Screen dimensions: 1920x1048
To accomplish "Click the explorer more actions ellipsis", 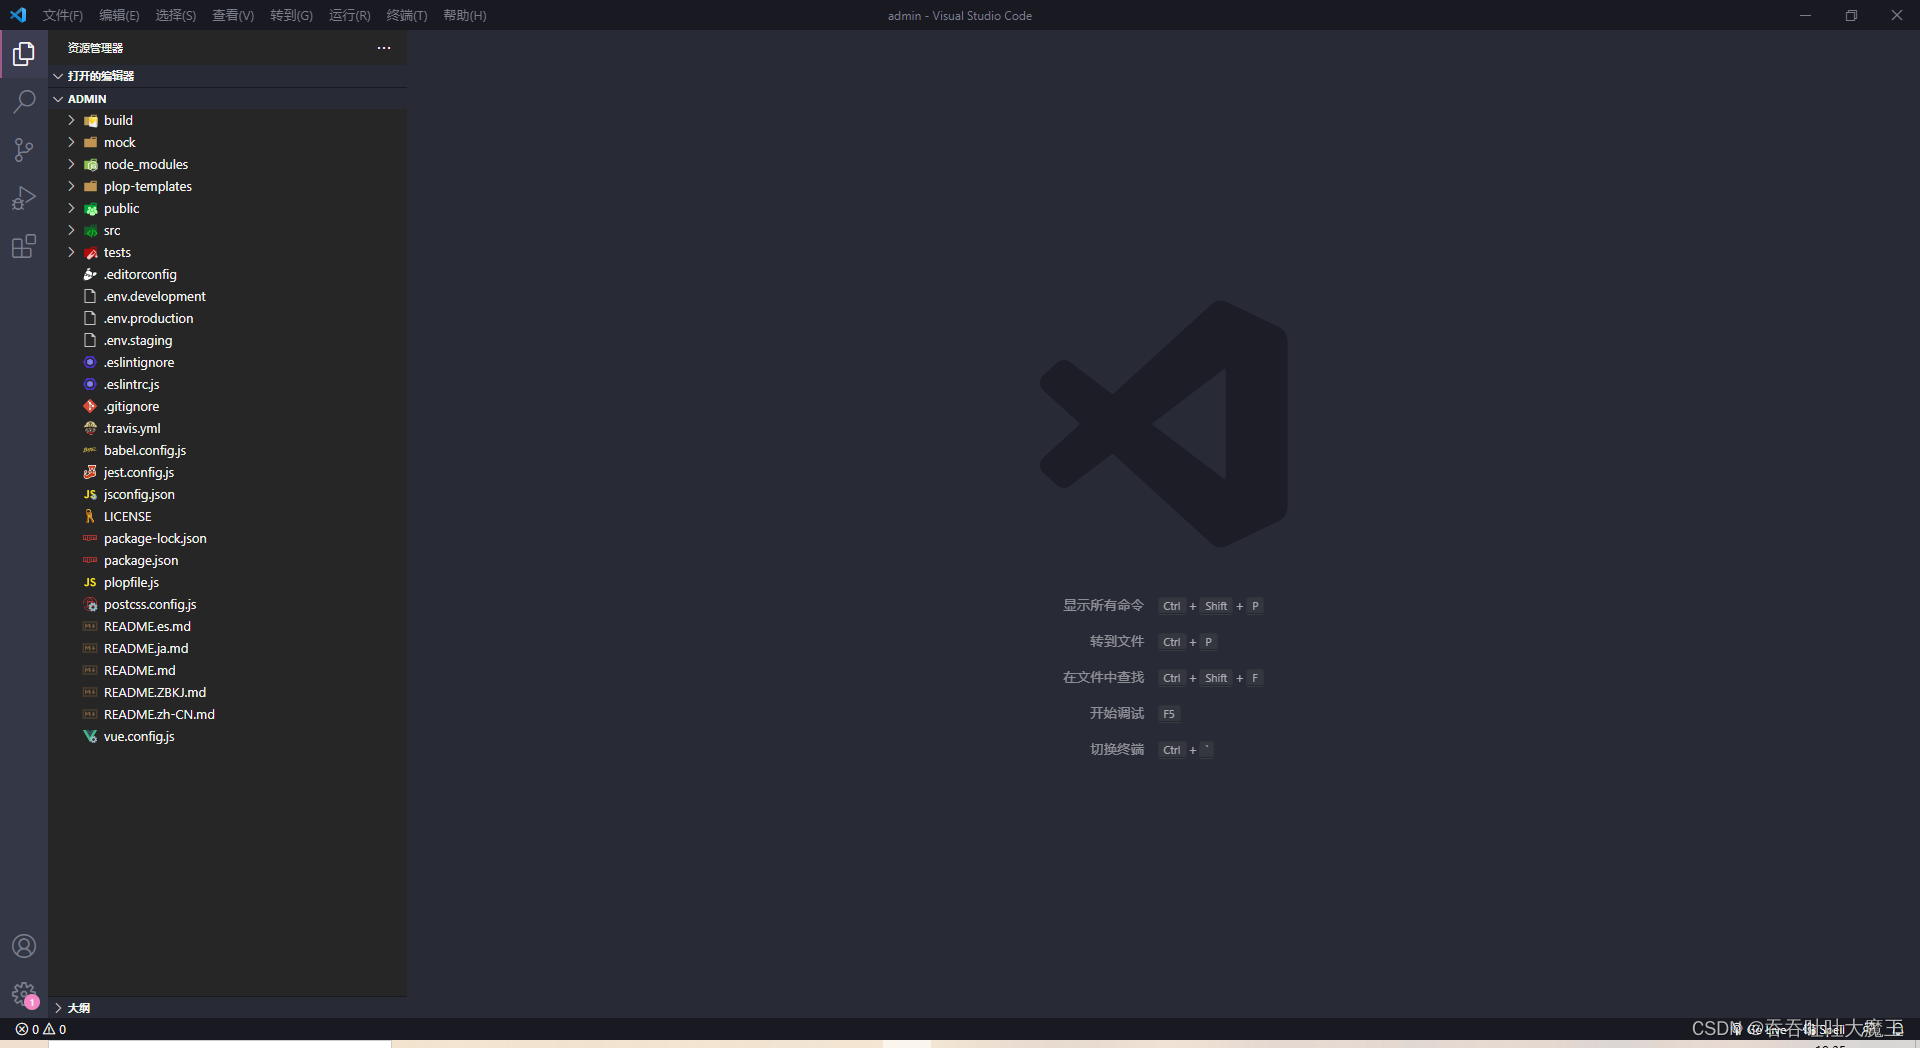I will pyautogui.click(x=384, y=48).
